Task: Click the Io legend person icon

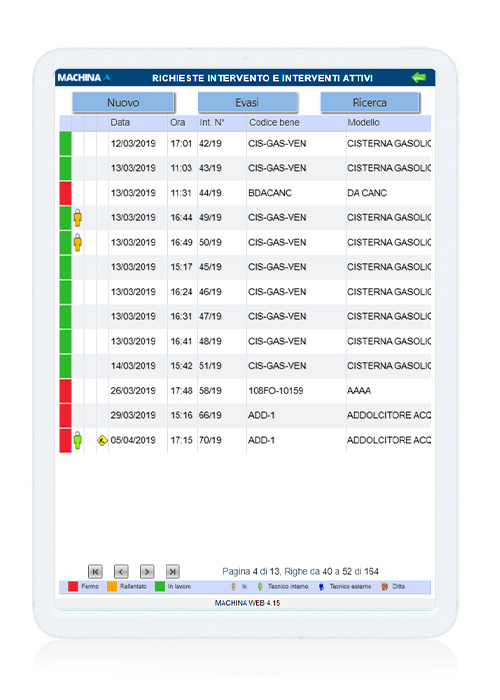Action: [x=233, y=587]
